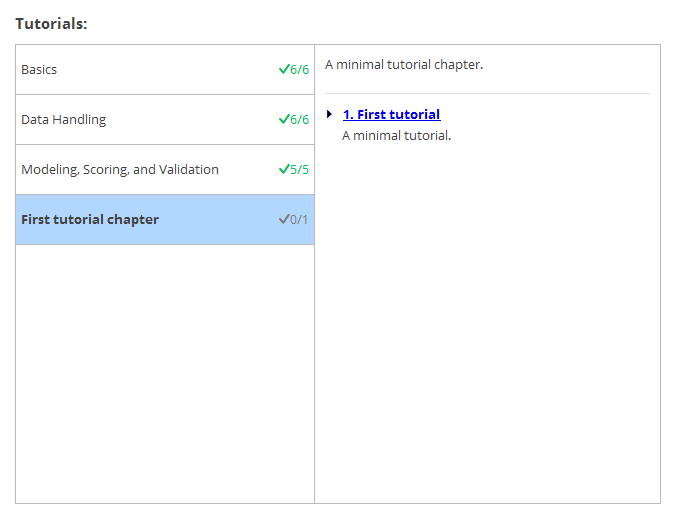
Task: Click the 0/1 progress count
Action: (x=300, y=220)
